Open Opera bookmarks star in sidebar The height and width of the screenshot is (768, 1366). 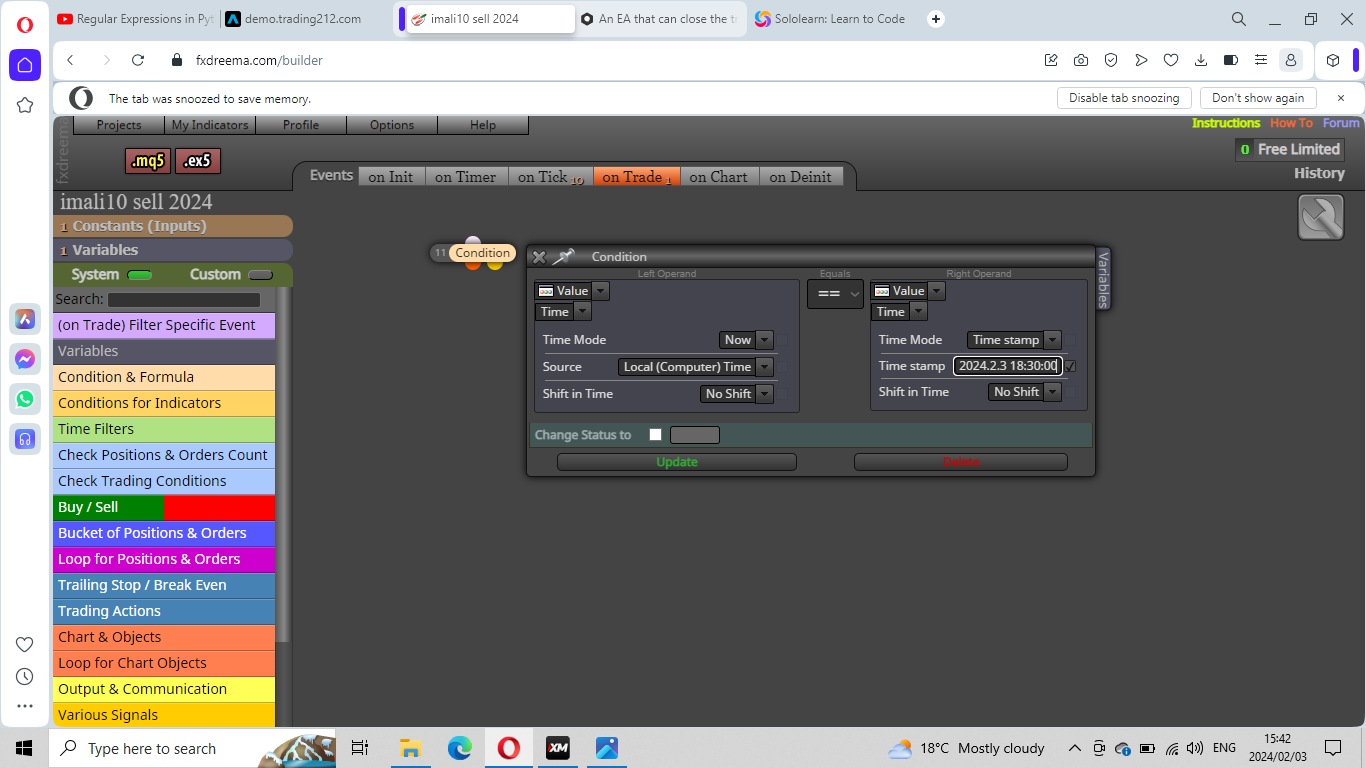point(25,105)
